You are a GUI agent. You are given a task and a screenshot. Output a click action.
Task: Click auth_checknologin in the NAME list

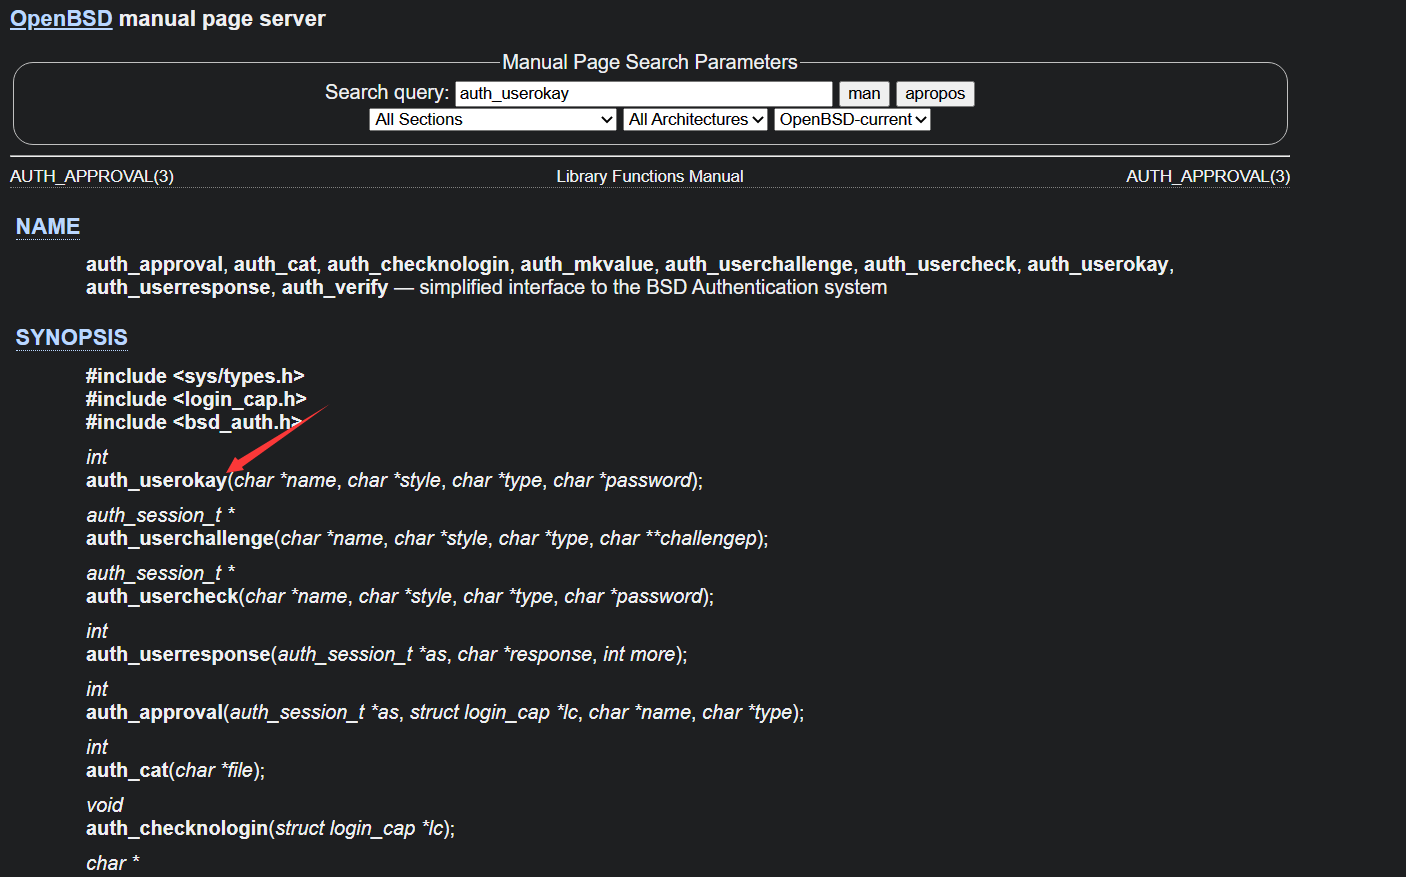418,265
